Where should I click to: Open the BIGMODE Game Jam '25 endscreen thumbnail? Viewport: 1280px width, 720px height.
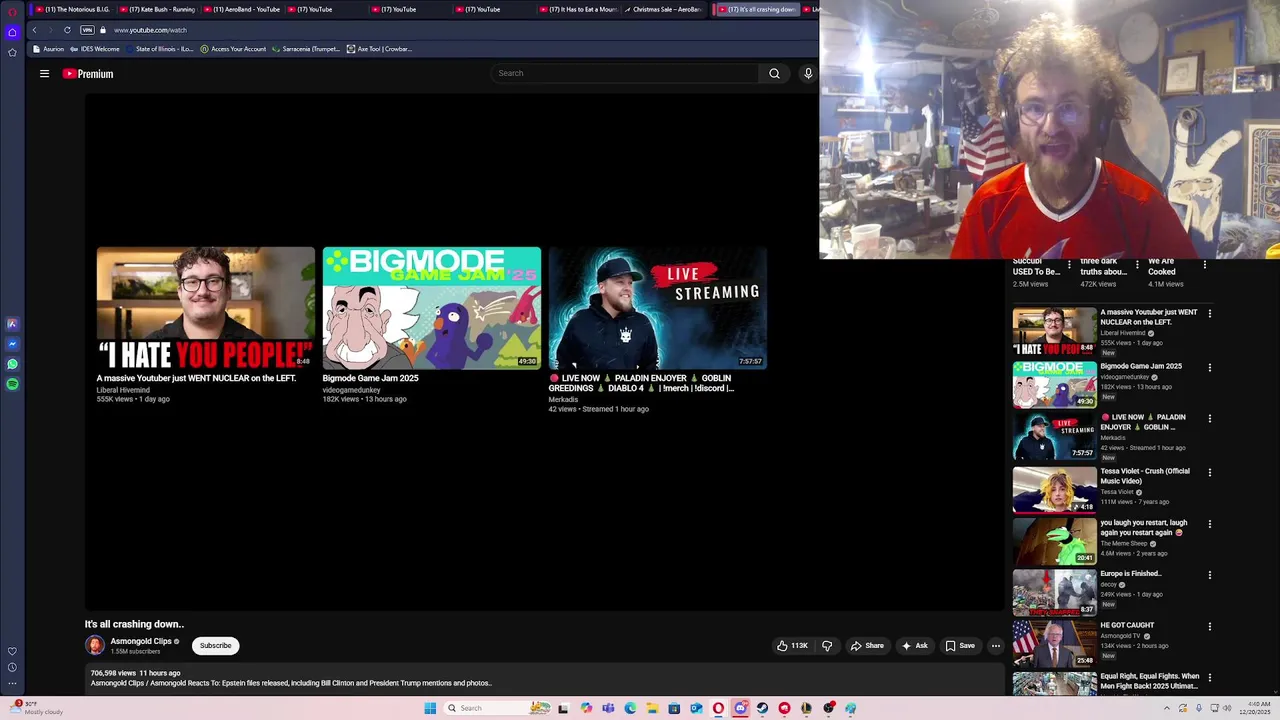[x=432, y=308]
